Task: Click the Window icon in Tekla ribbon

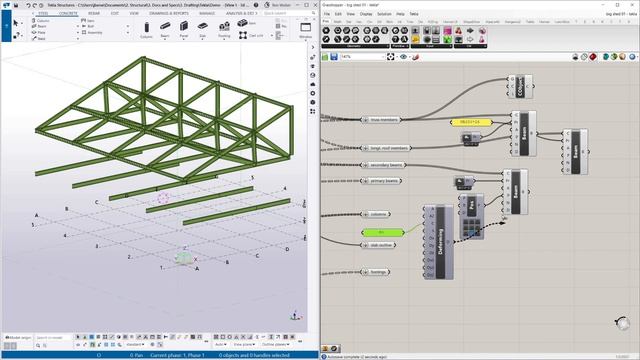Action: 305,27
